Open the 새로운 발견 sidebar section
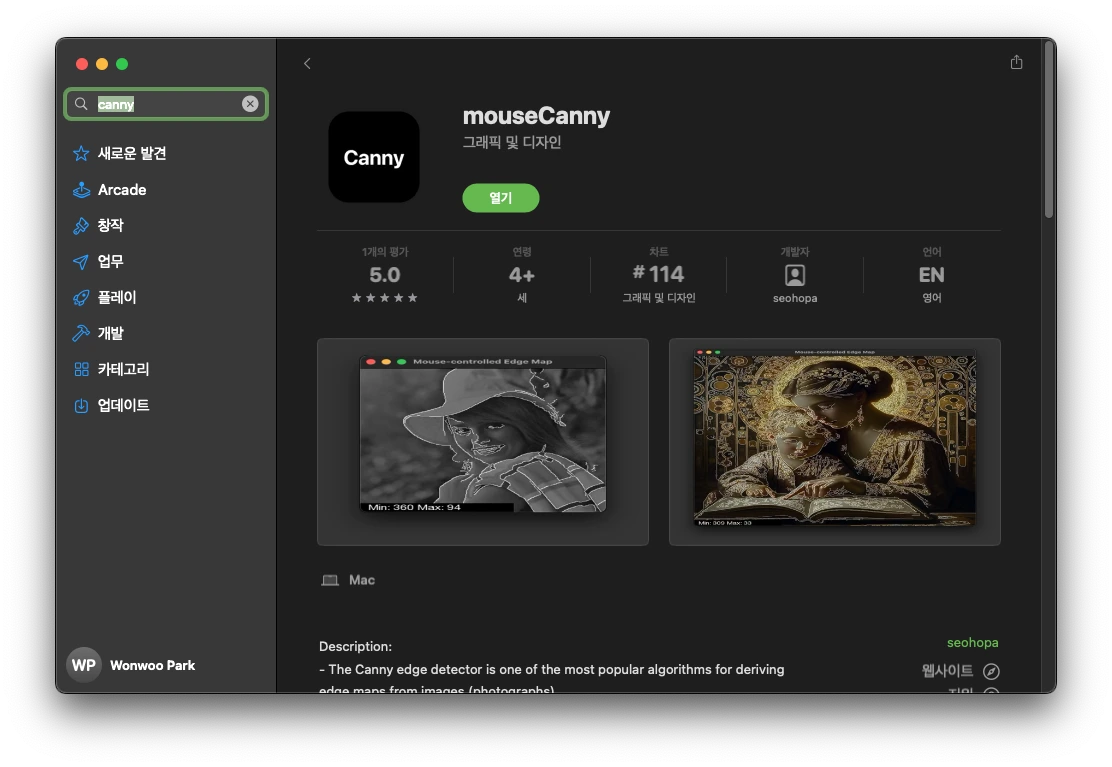Image resolution: width=1112 pixels, height=767 pixels. pos(132,153)
